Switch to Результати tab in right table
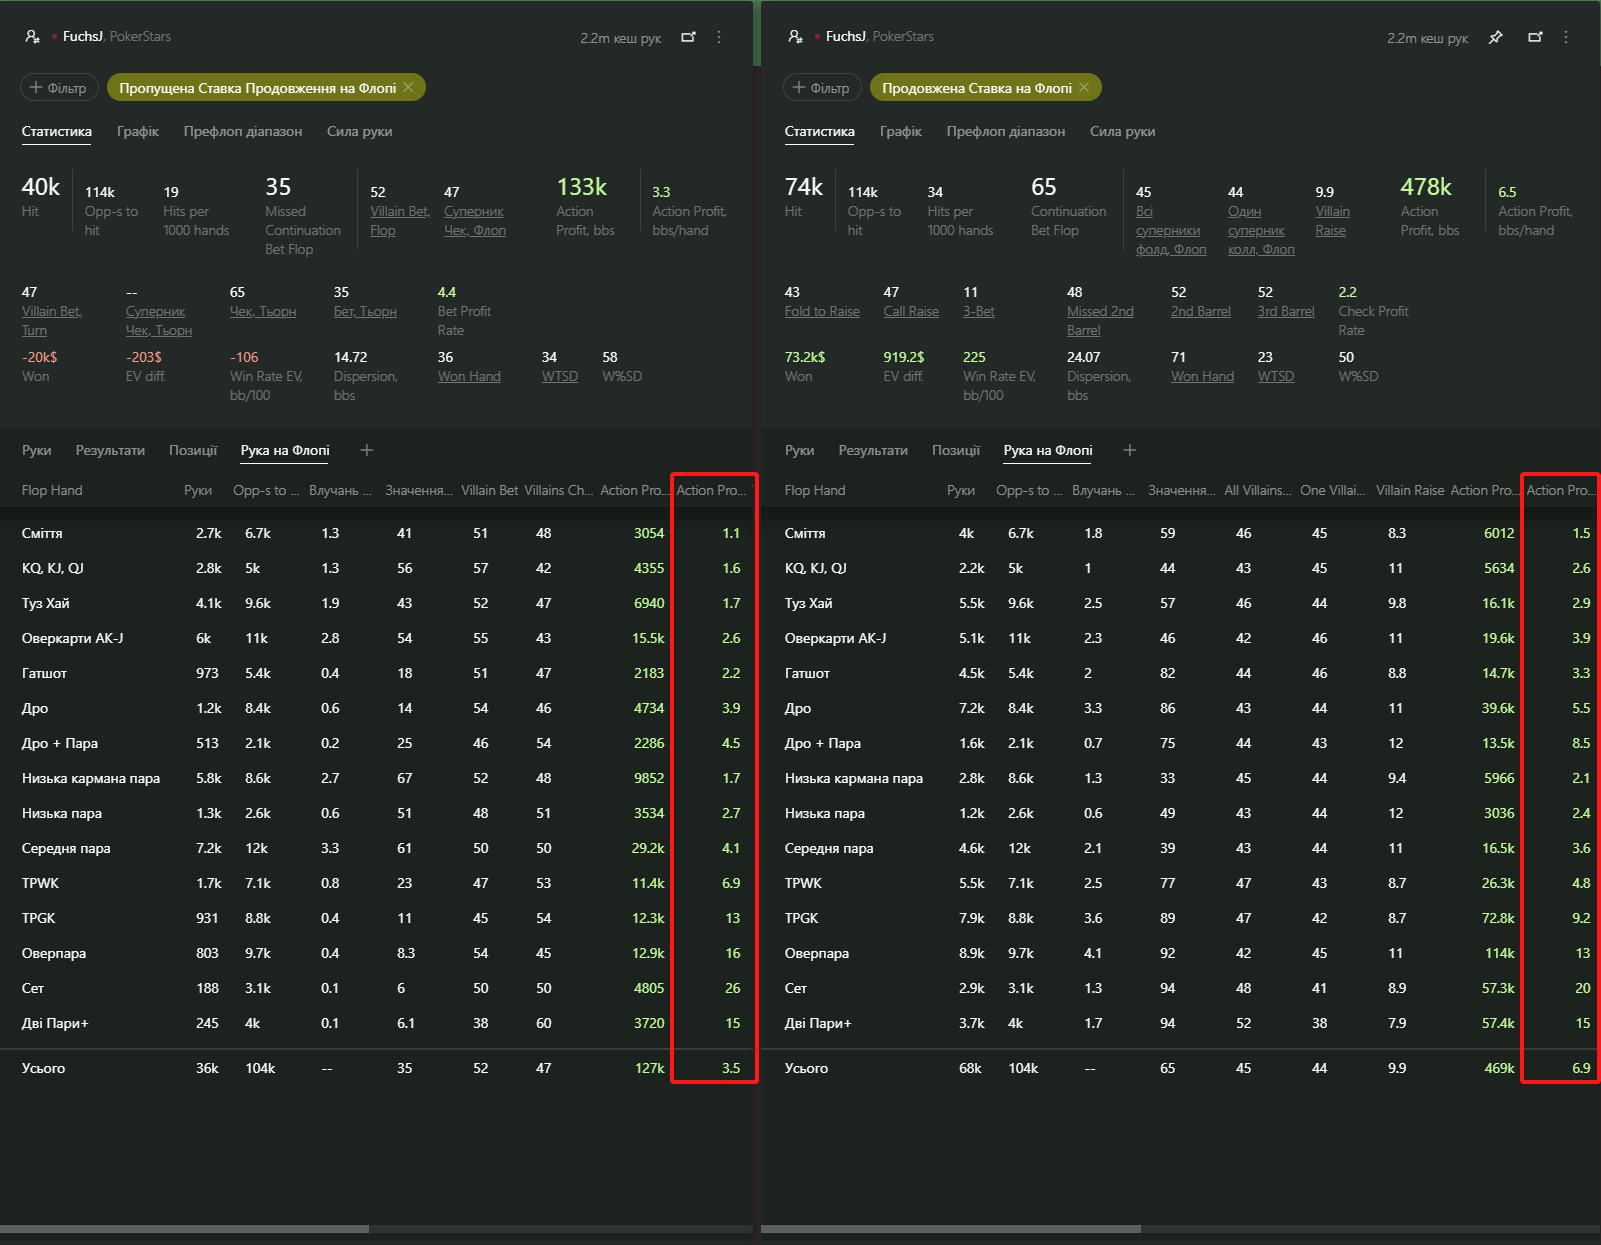 (873, 450)
